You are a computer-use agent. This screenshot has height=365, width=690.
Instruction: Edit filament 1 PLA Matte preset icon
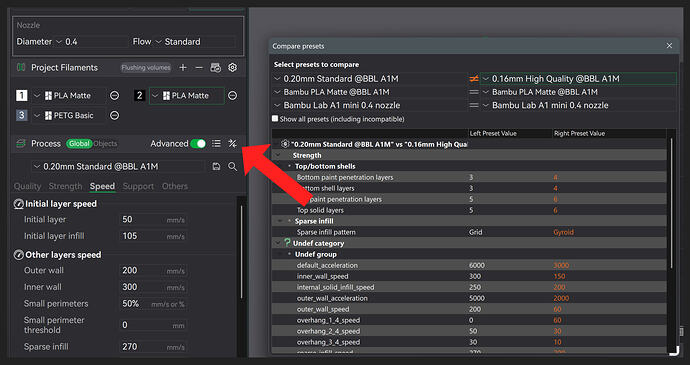pos(114,96)
